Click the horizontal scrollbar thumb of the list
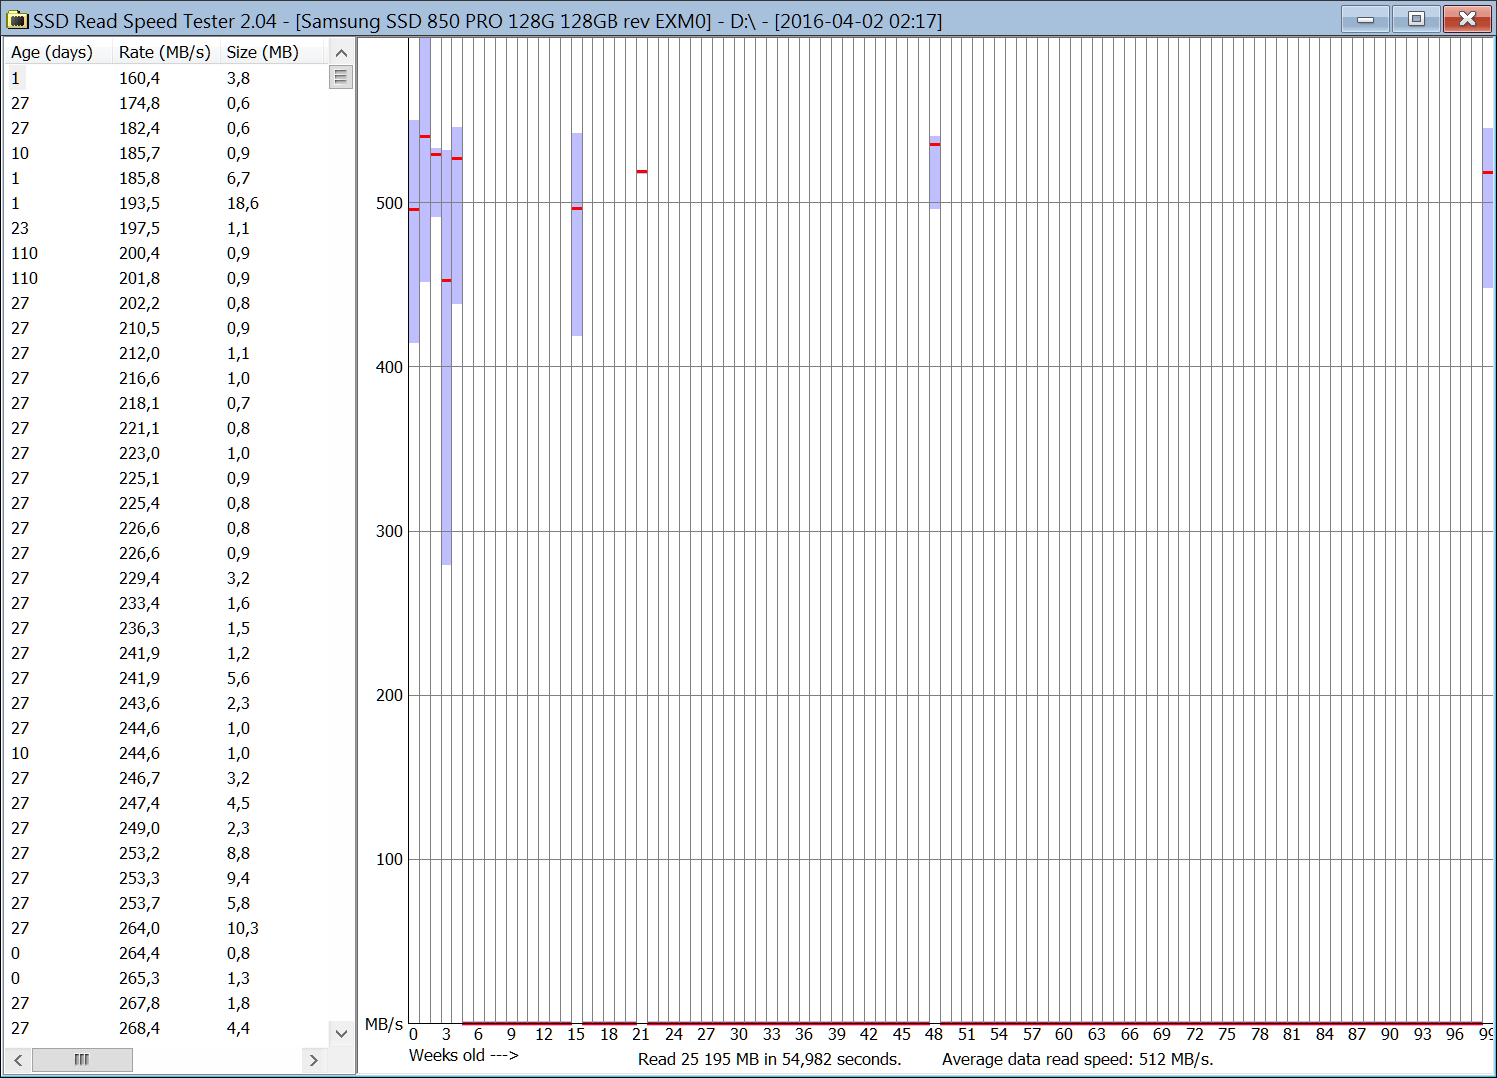Screen dimensions: 1497x1078 click(82, 1059)
